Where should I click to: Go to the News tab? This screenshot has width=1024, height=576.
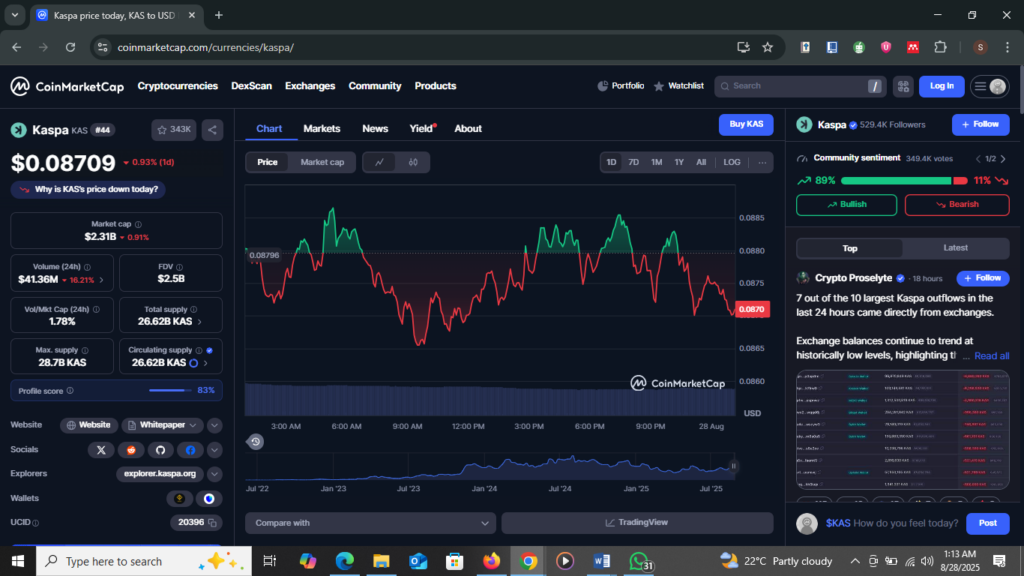click(375, 128)
